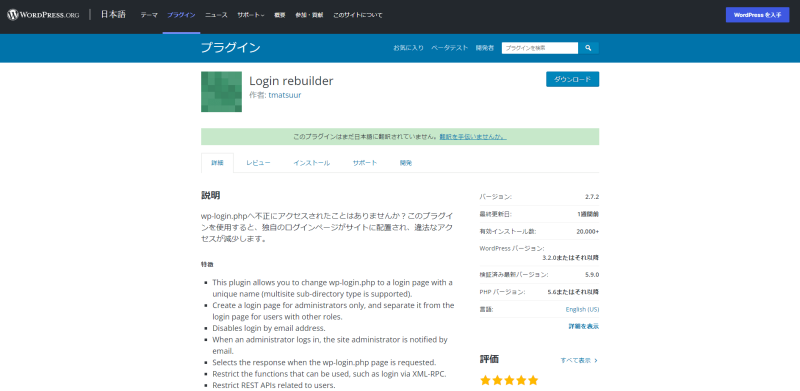Expand 詳細を表示 in the sidebar
800x391 pixels.
[584, 326]
